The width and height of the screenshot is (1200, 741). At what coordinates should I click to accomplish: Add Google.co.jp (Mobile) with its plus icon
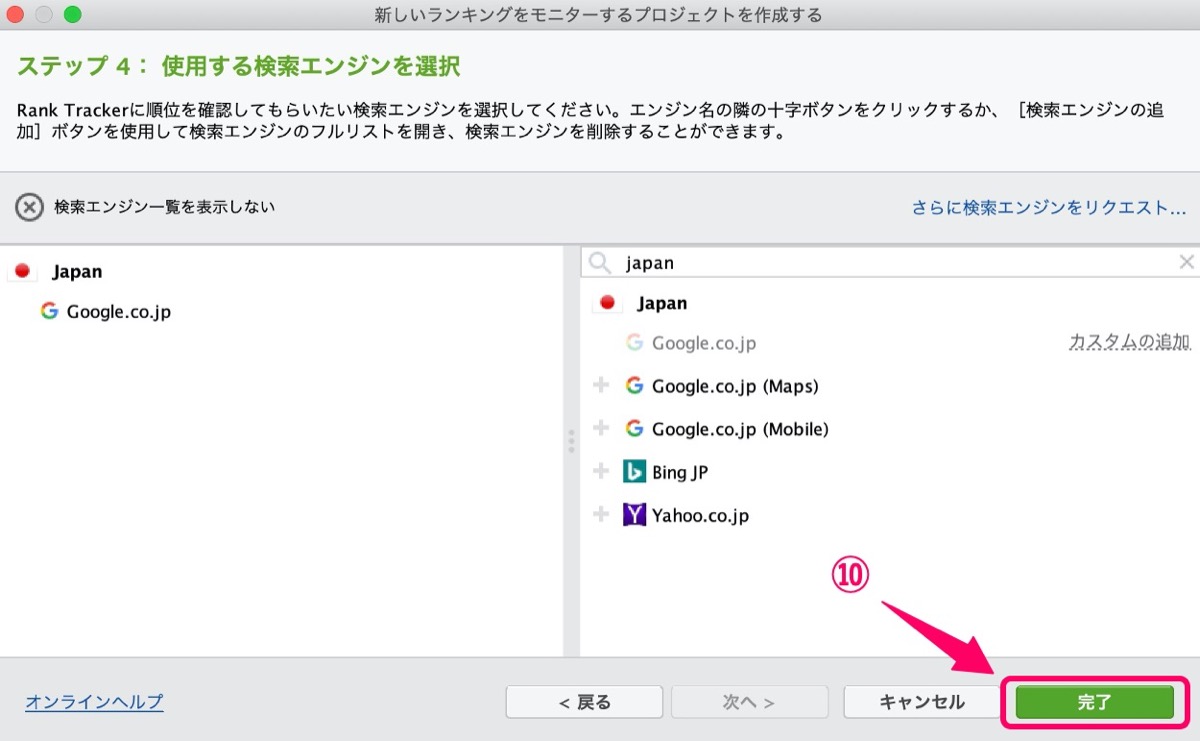[x=601, y=428]
